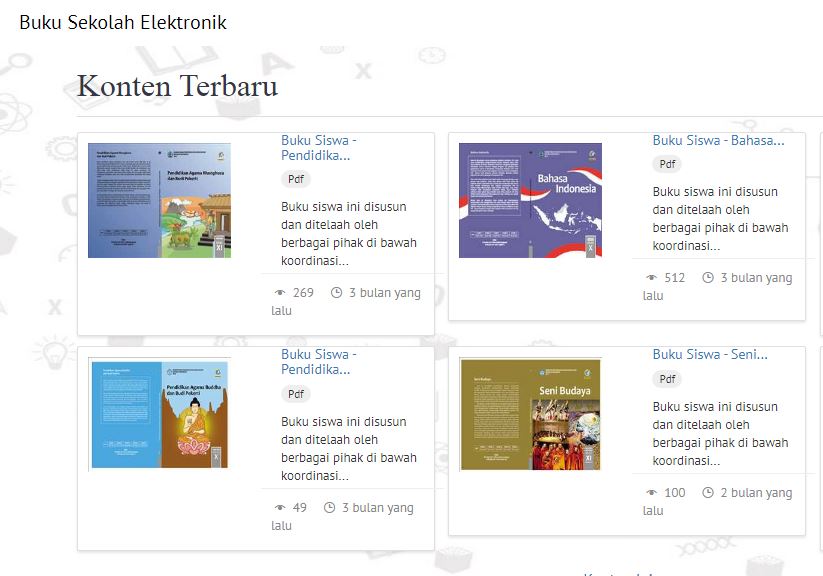The width and height of the screenshot is (823, 576).
Task: Click the Konten Terbaru section heading
Action: click(177, 87)
